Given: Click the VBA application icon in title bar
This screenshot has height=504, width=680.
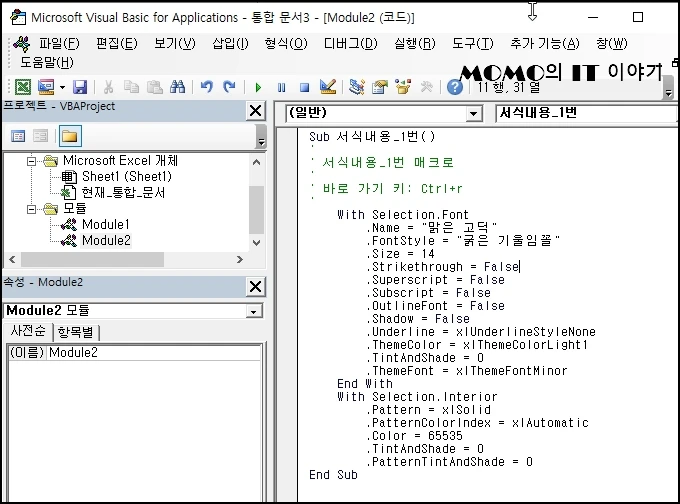Looking at the screenshot, I should pos(18,17).
